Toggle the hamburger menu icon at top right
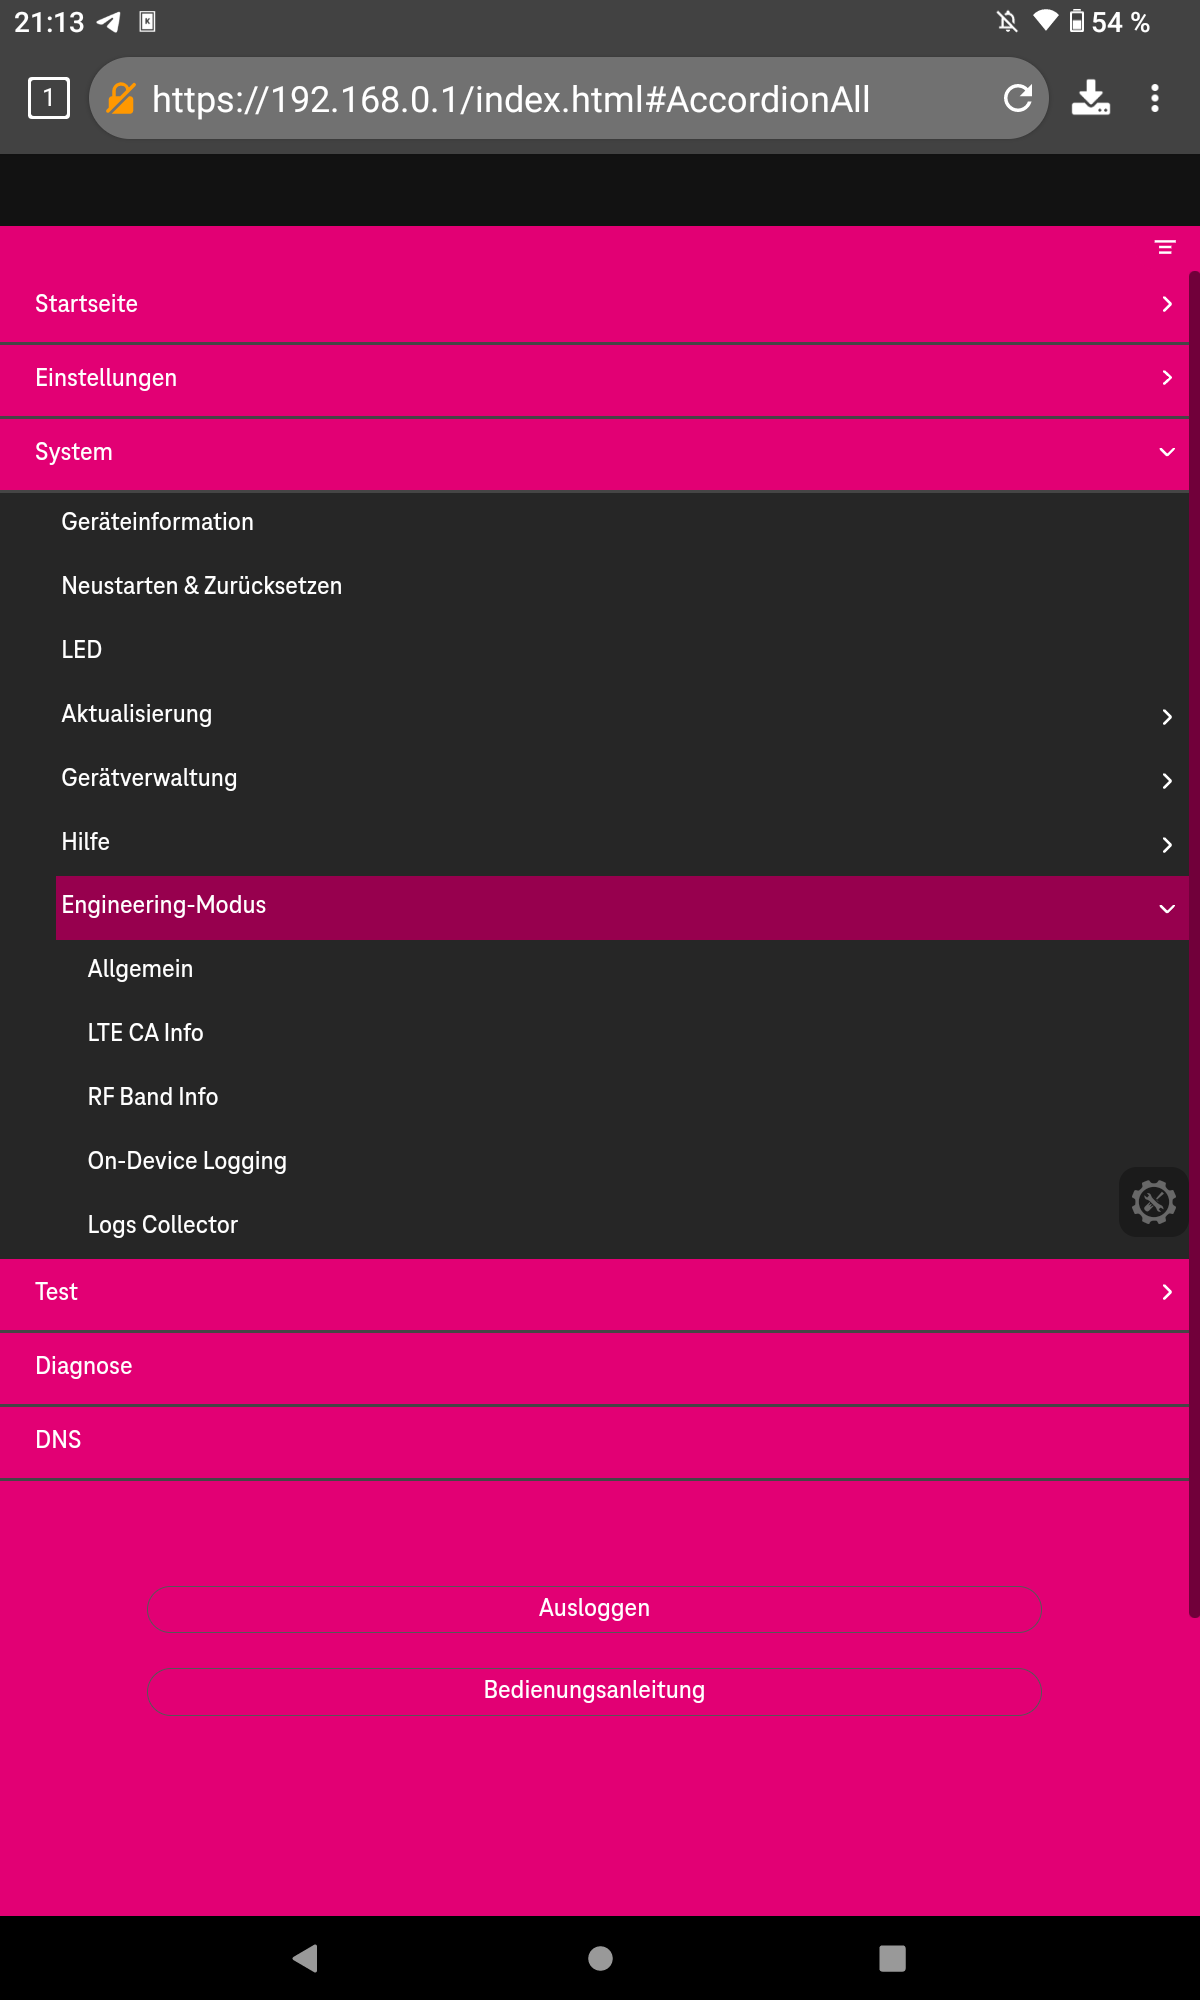This screenshot has width=1200, height=2000. pyautogui.click(x=1165, y=247)
